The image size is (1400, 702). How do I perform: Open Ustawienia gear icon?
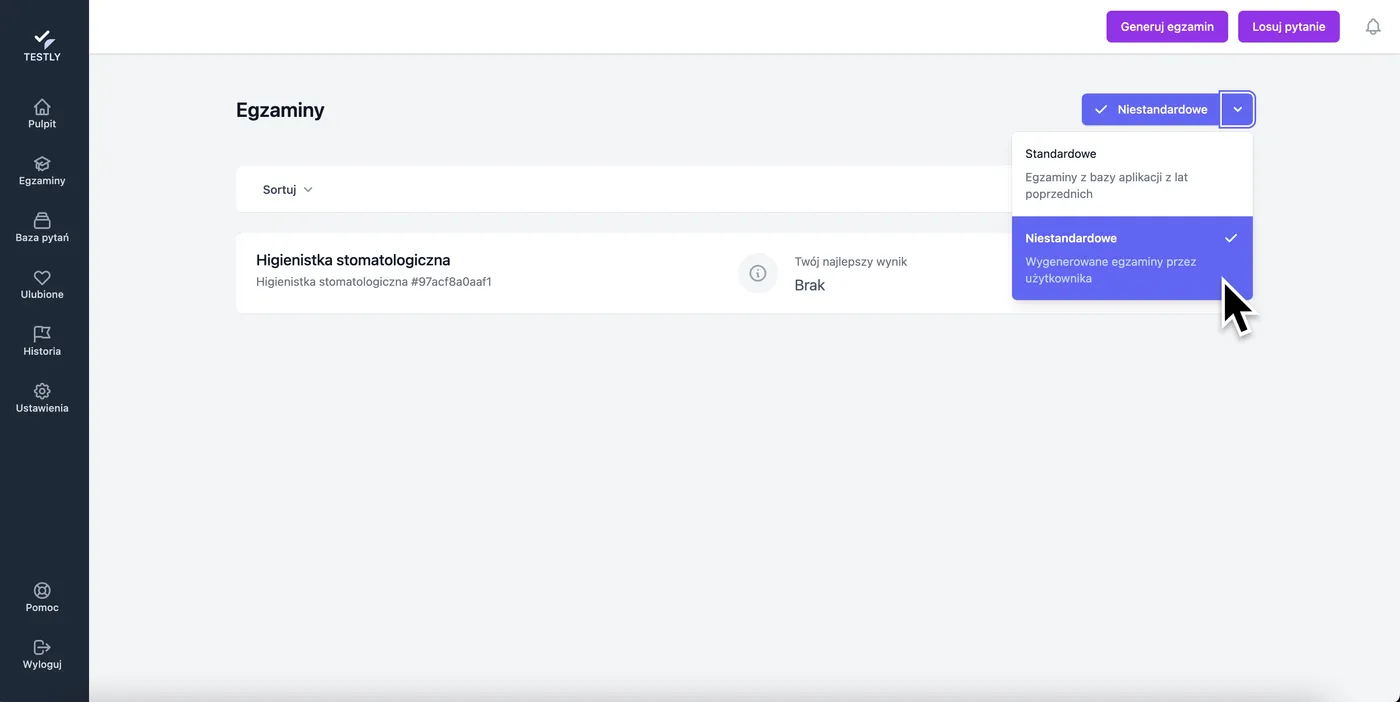coord(42,391)
